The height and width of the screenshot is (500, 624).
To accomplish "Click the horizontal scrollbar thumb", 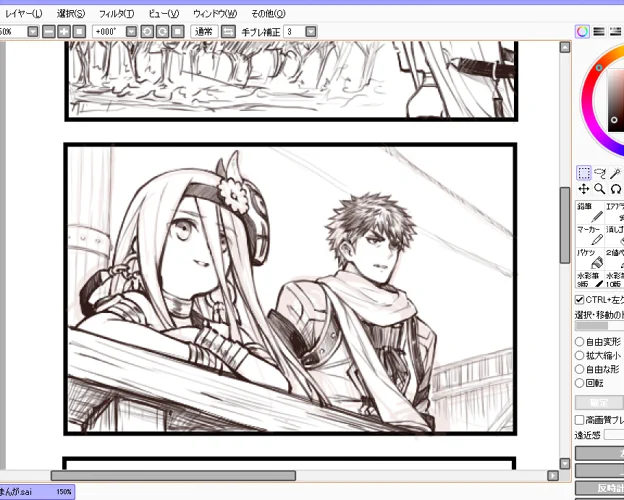I will pyautogui.click(x=173, y=475).
